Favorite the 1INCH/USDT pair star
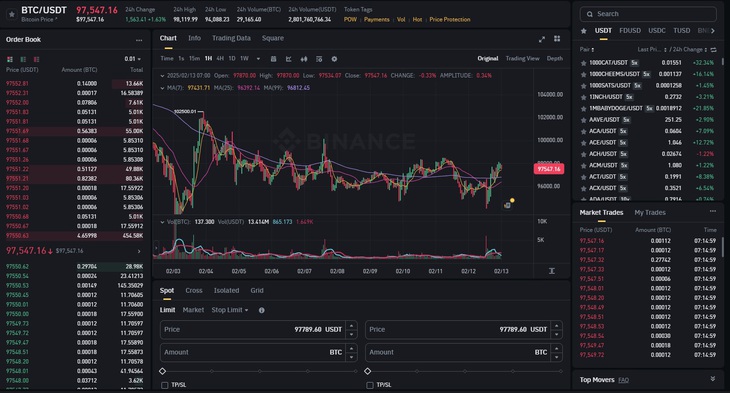730x393 pixels. click(583, 97)
